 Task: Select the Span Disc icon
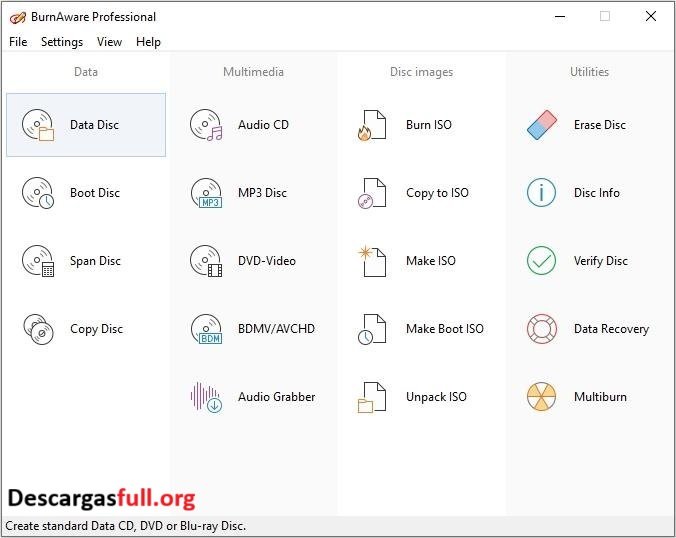click(38, 261)
